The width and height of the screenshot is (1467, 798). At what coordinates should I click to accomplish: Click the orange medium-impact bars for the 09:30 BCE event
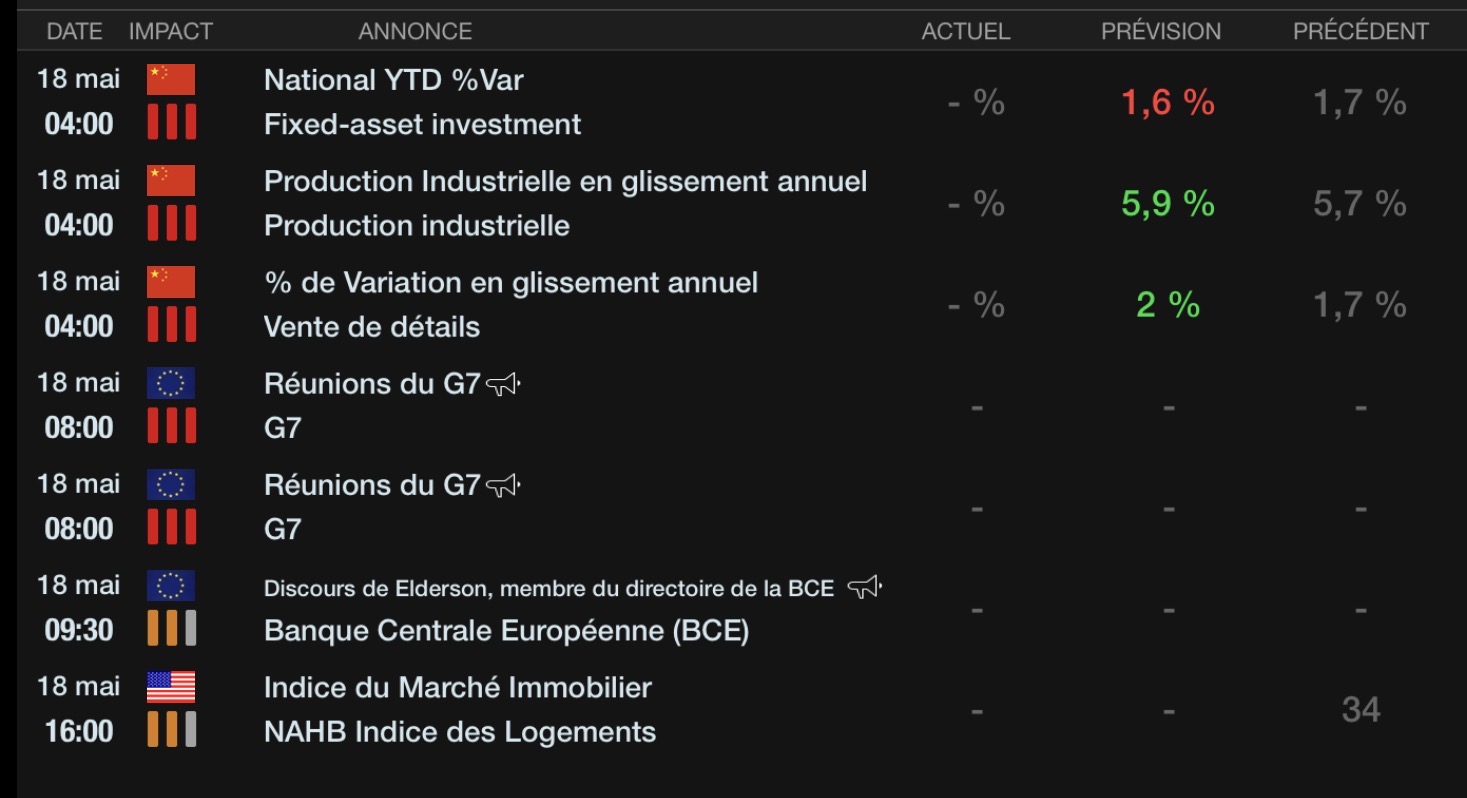coord(171,629)
